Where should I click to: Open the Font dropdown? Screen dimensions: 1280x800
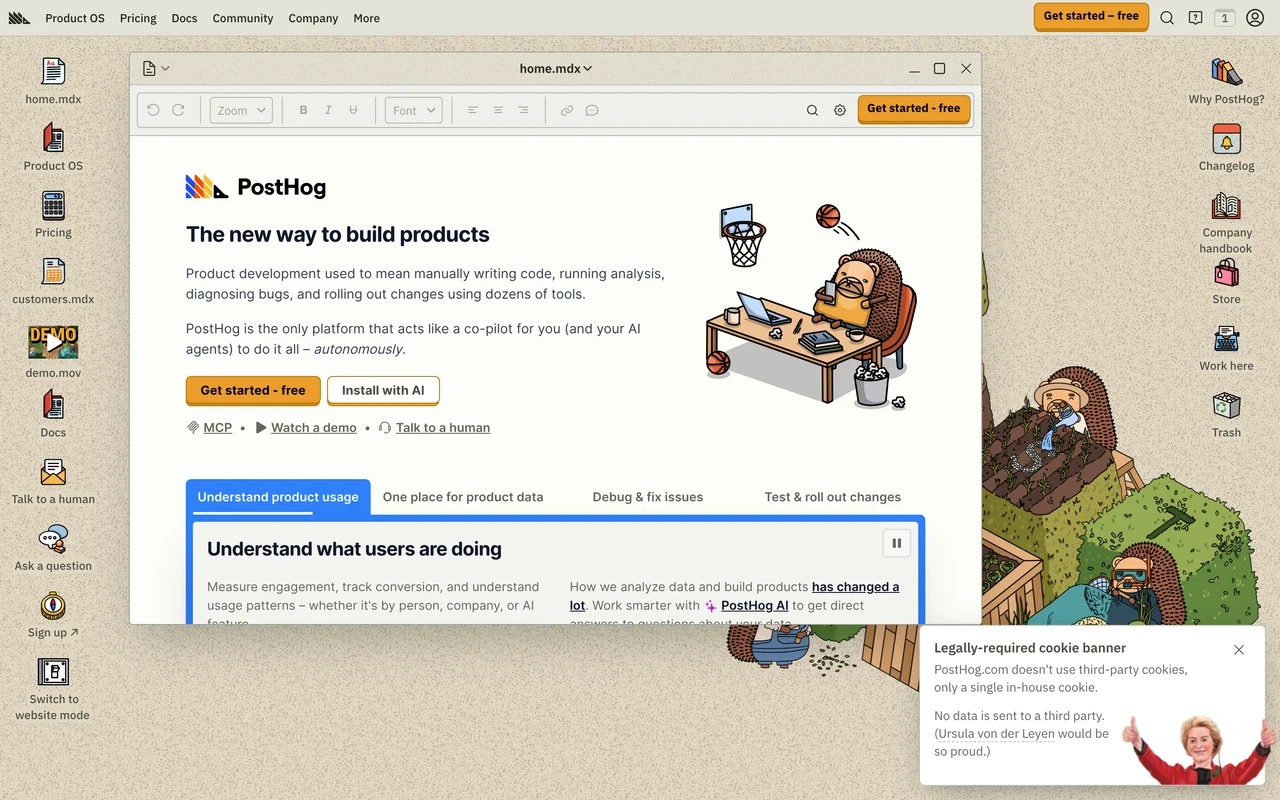click(x=414, y=110)
